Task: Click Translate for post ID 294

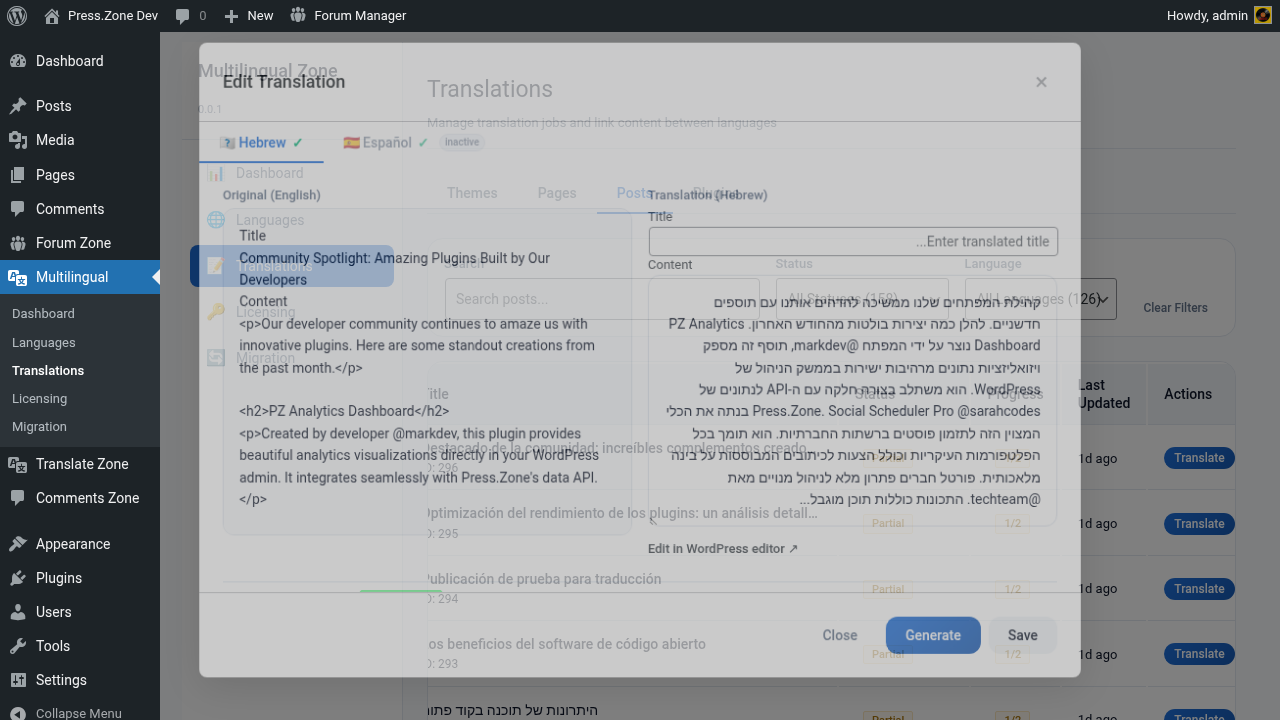Action: 1199,589
